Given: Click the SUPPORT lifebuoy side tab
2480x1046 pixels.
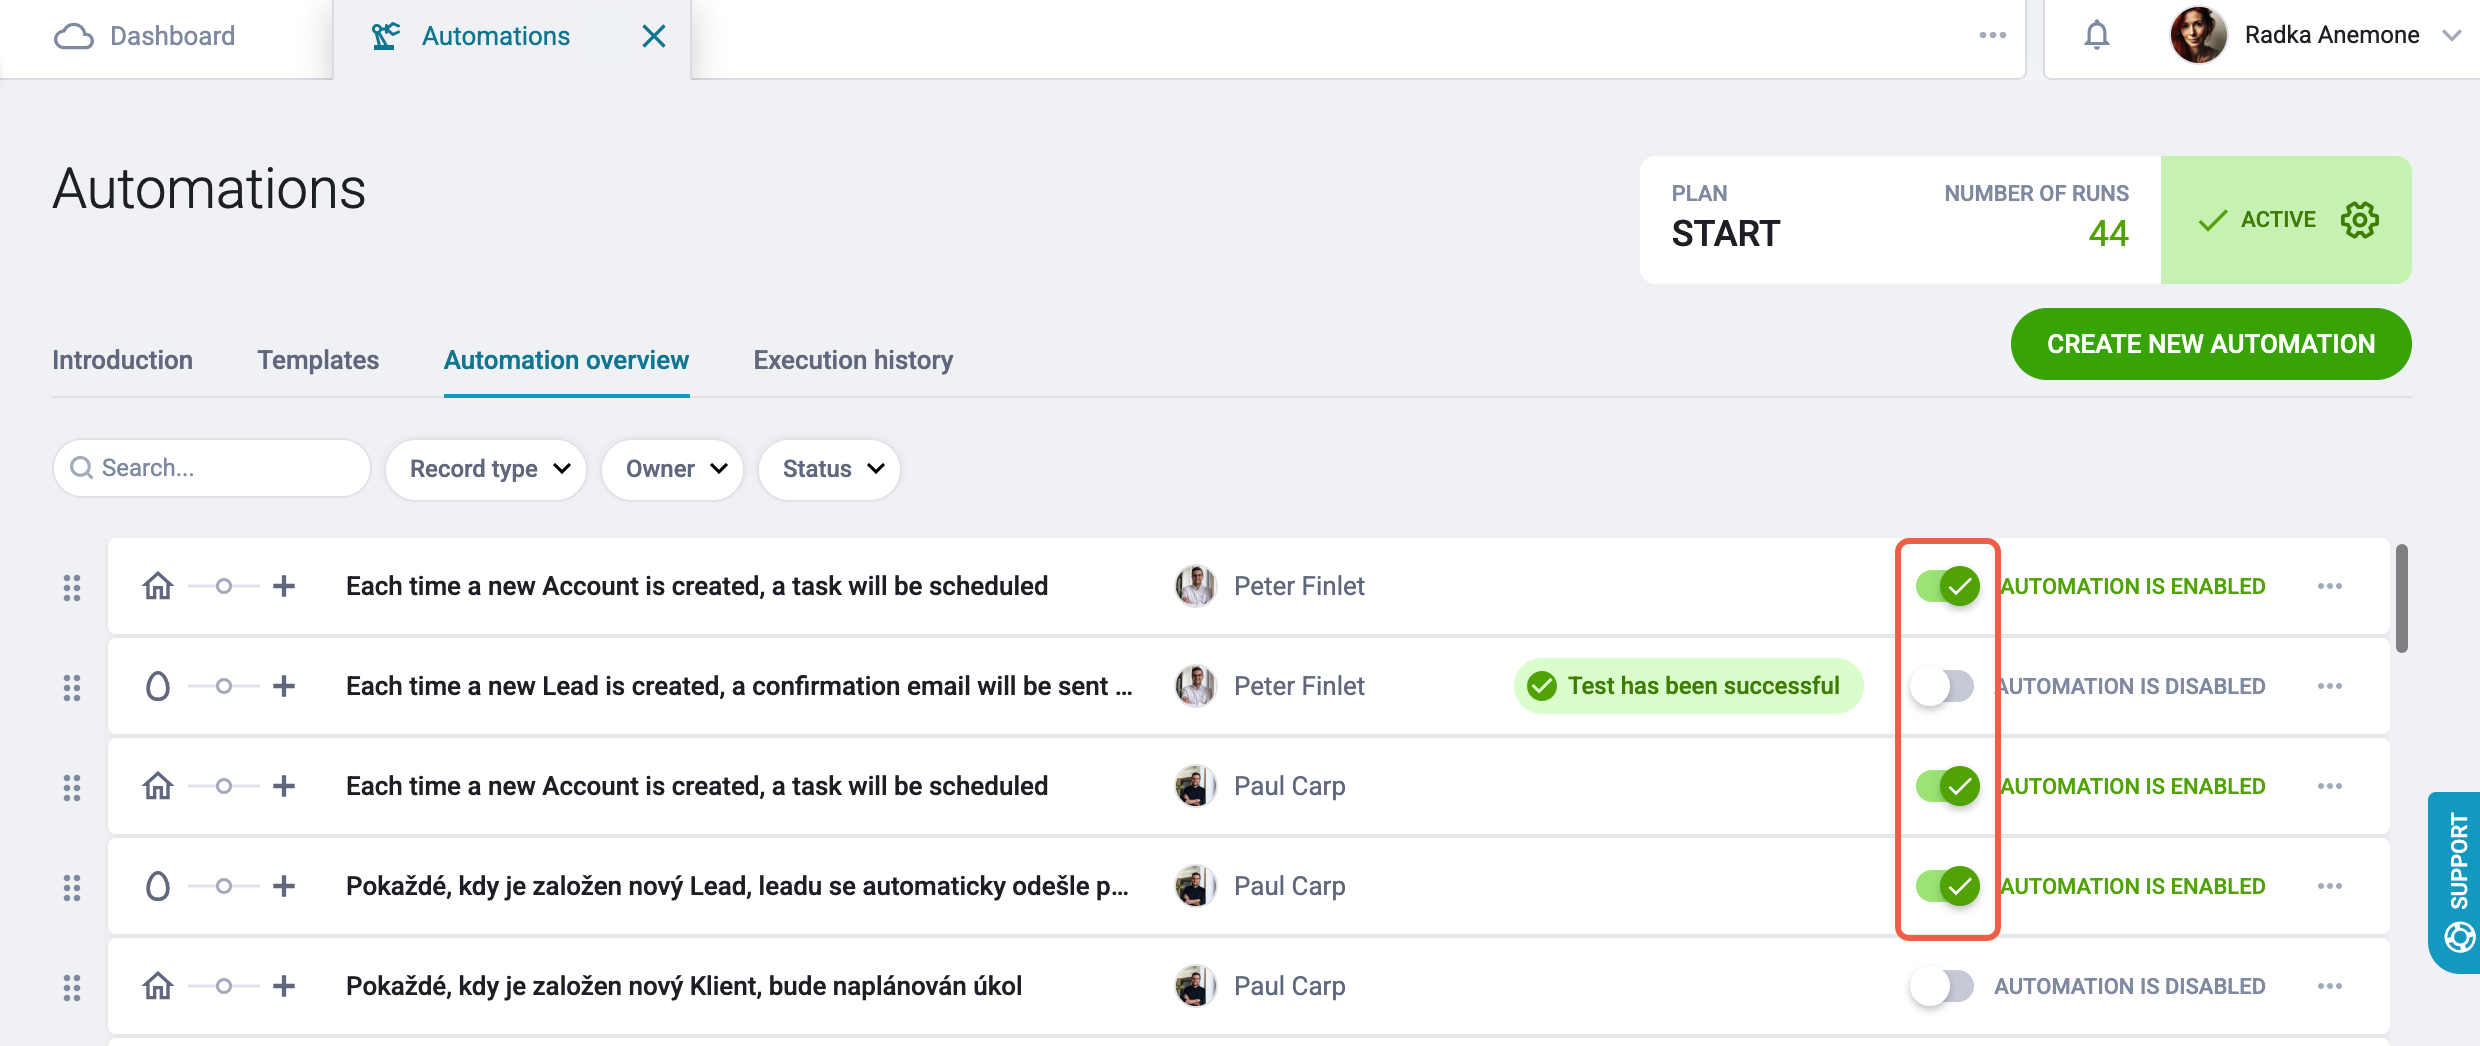Looking at the screenshot, I should [x=2455, y=882].
